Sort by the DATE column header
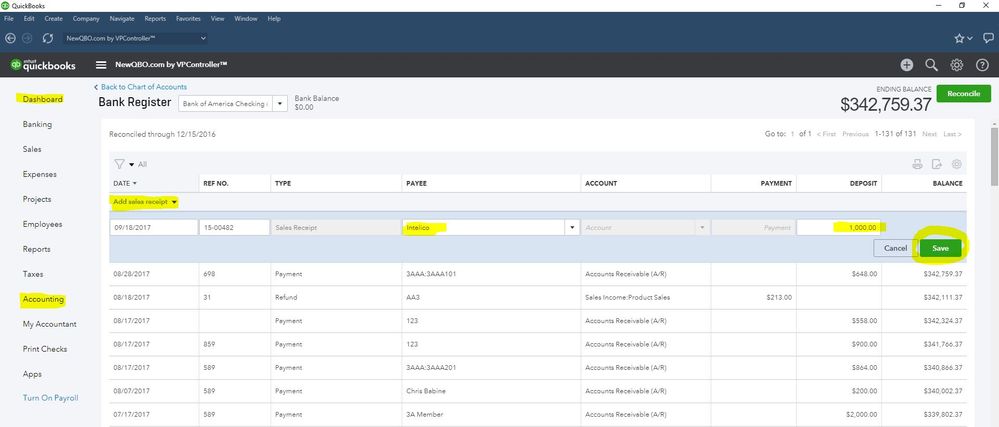 (x=125, y=184)
